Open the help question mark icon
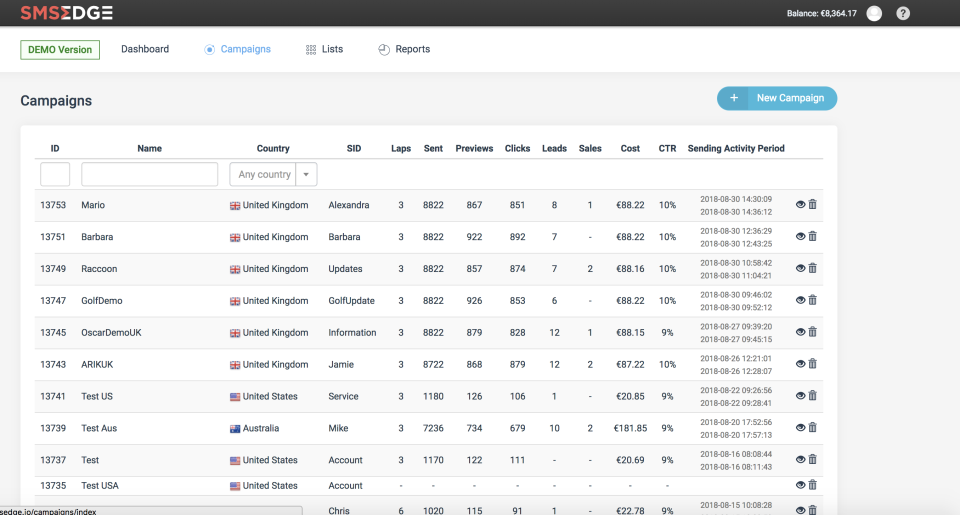 click(903, 13)
